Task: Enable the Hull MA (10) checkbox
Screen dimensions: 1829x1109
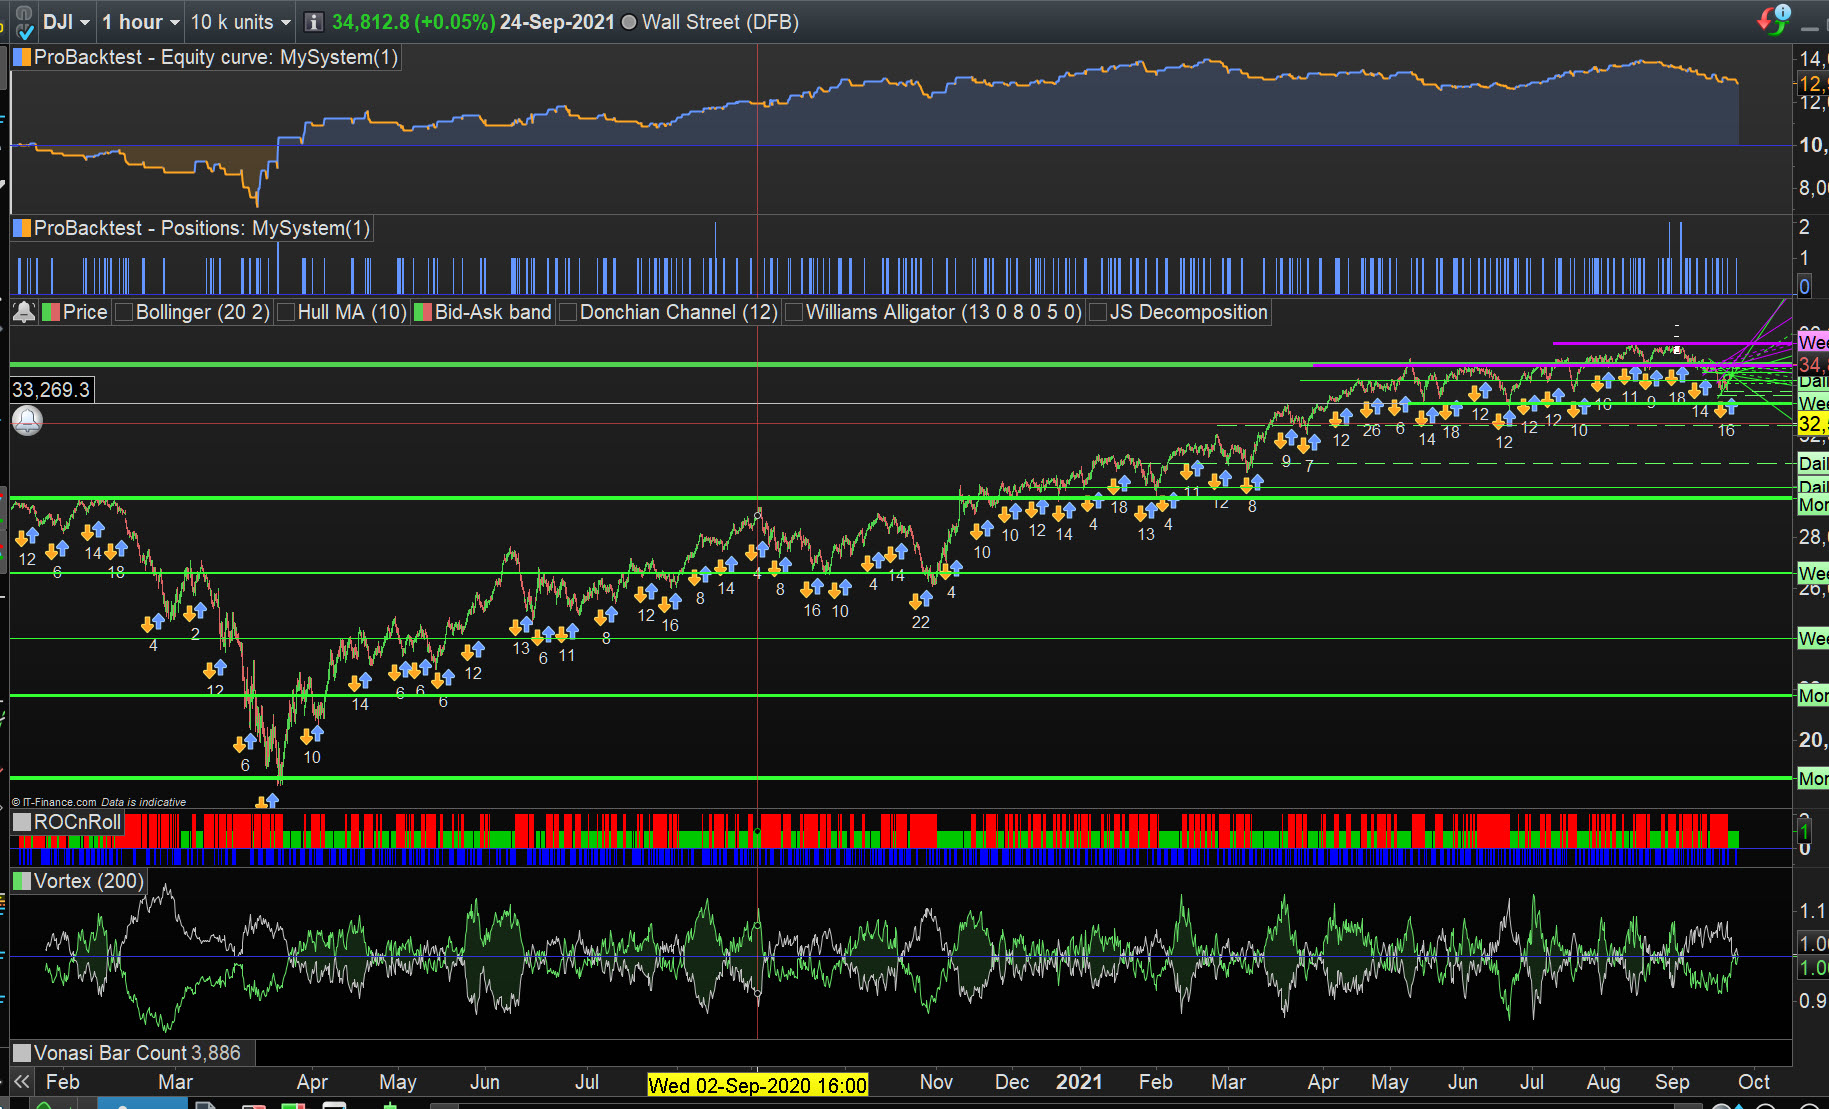Action: click(286, 312)
